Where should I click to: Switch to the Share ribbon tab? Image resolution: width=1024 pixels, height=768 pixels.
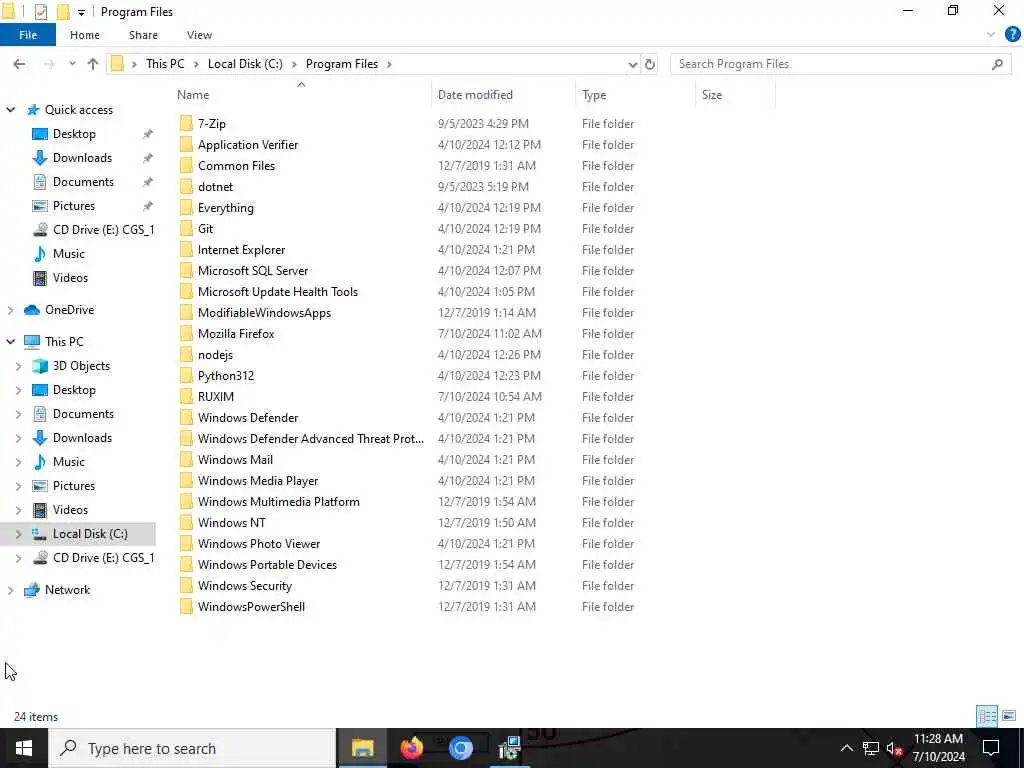[143, 35]
